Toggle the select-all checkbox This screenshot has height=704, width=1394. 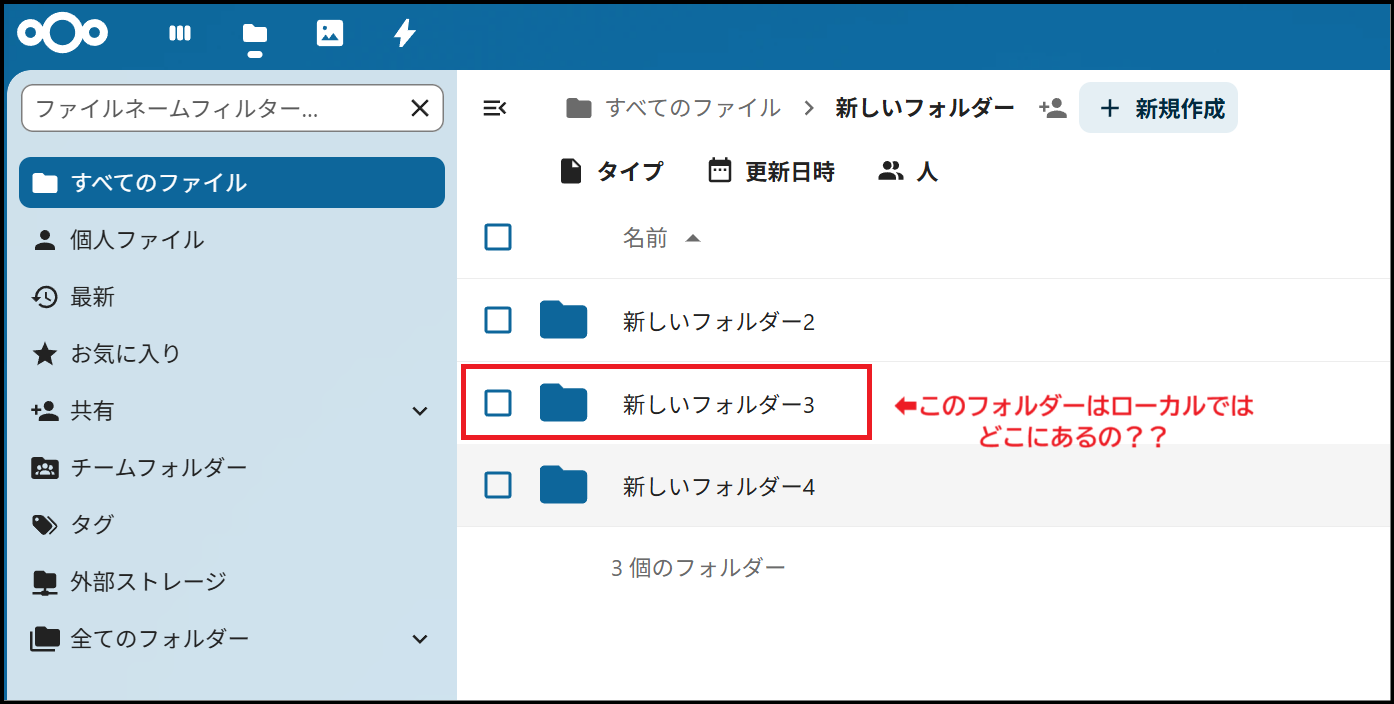coord(498,238)
